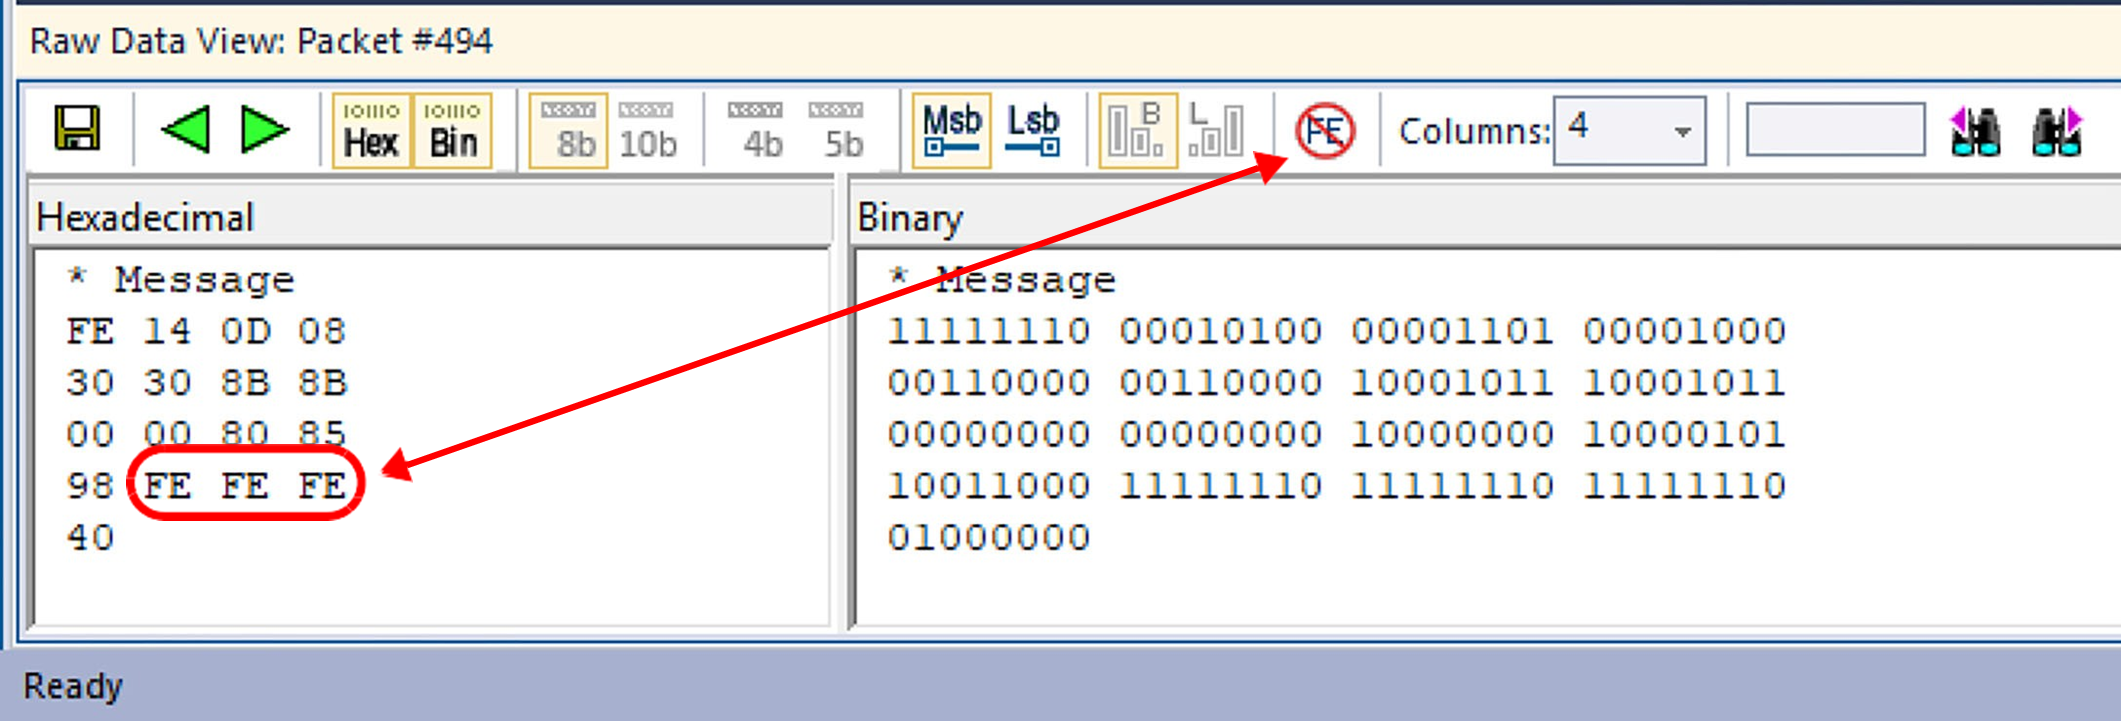Select the 10b format button
Screen dimensions: 2121x721
(x=647, y=131)
